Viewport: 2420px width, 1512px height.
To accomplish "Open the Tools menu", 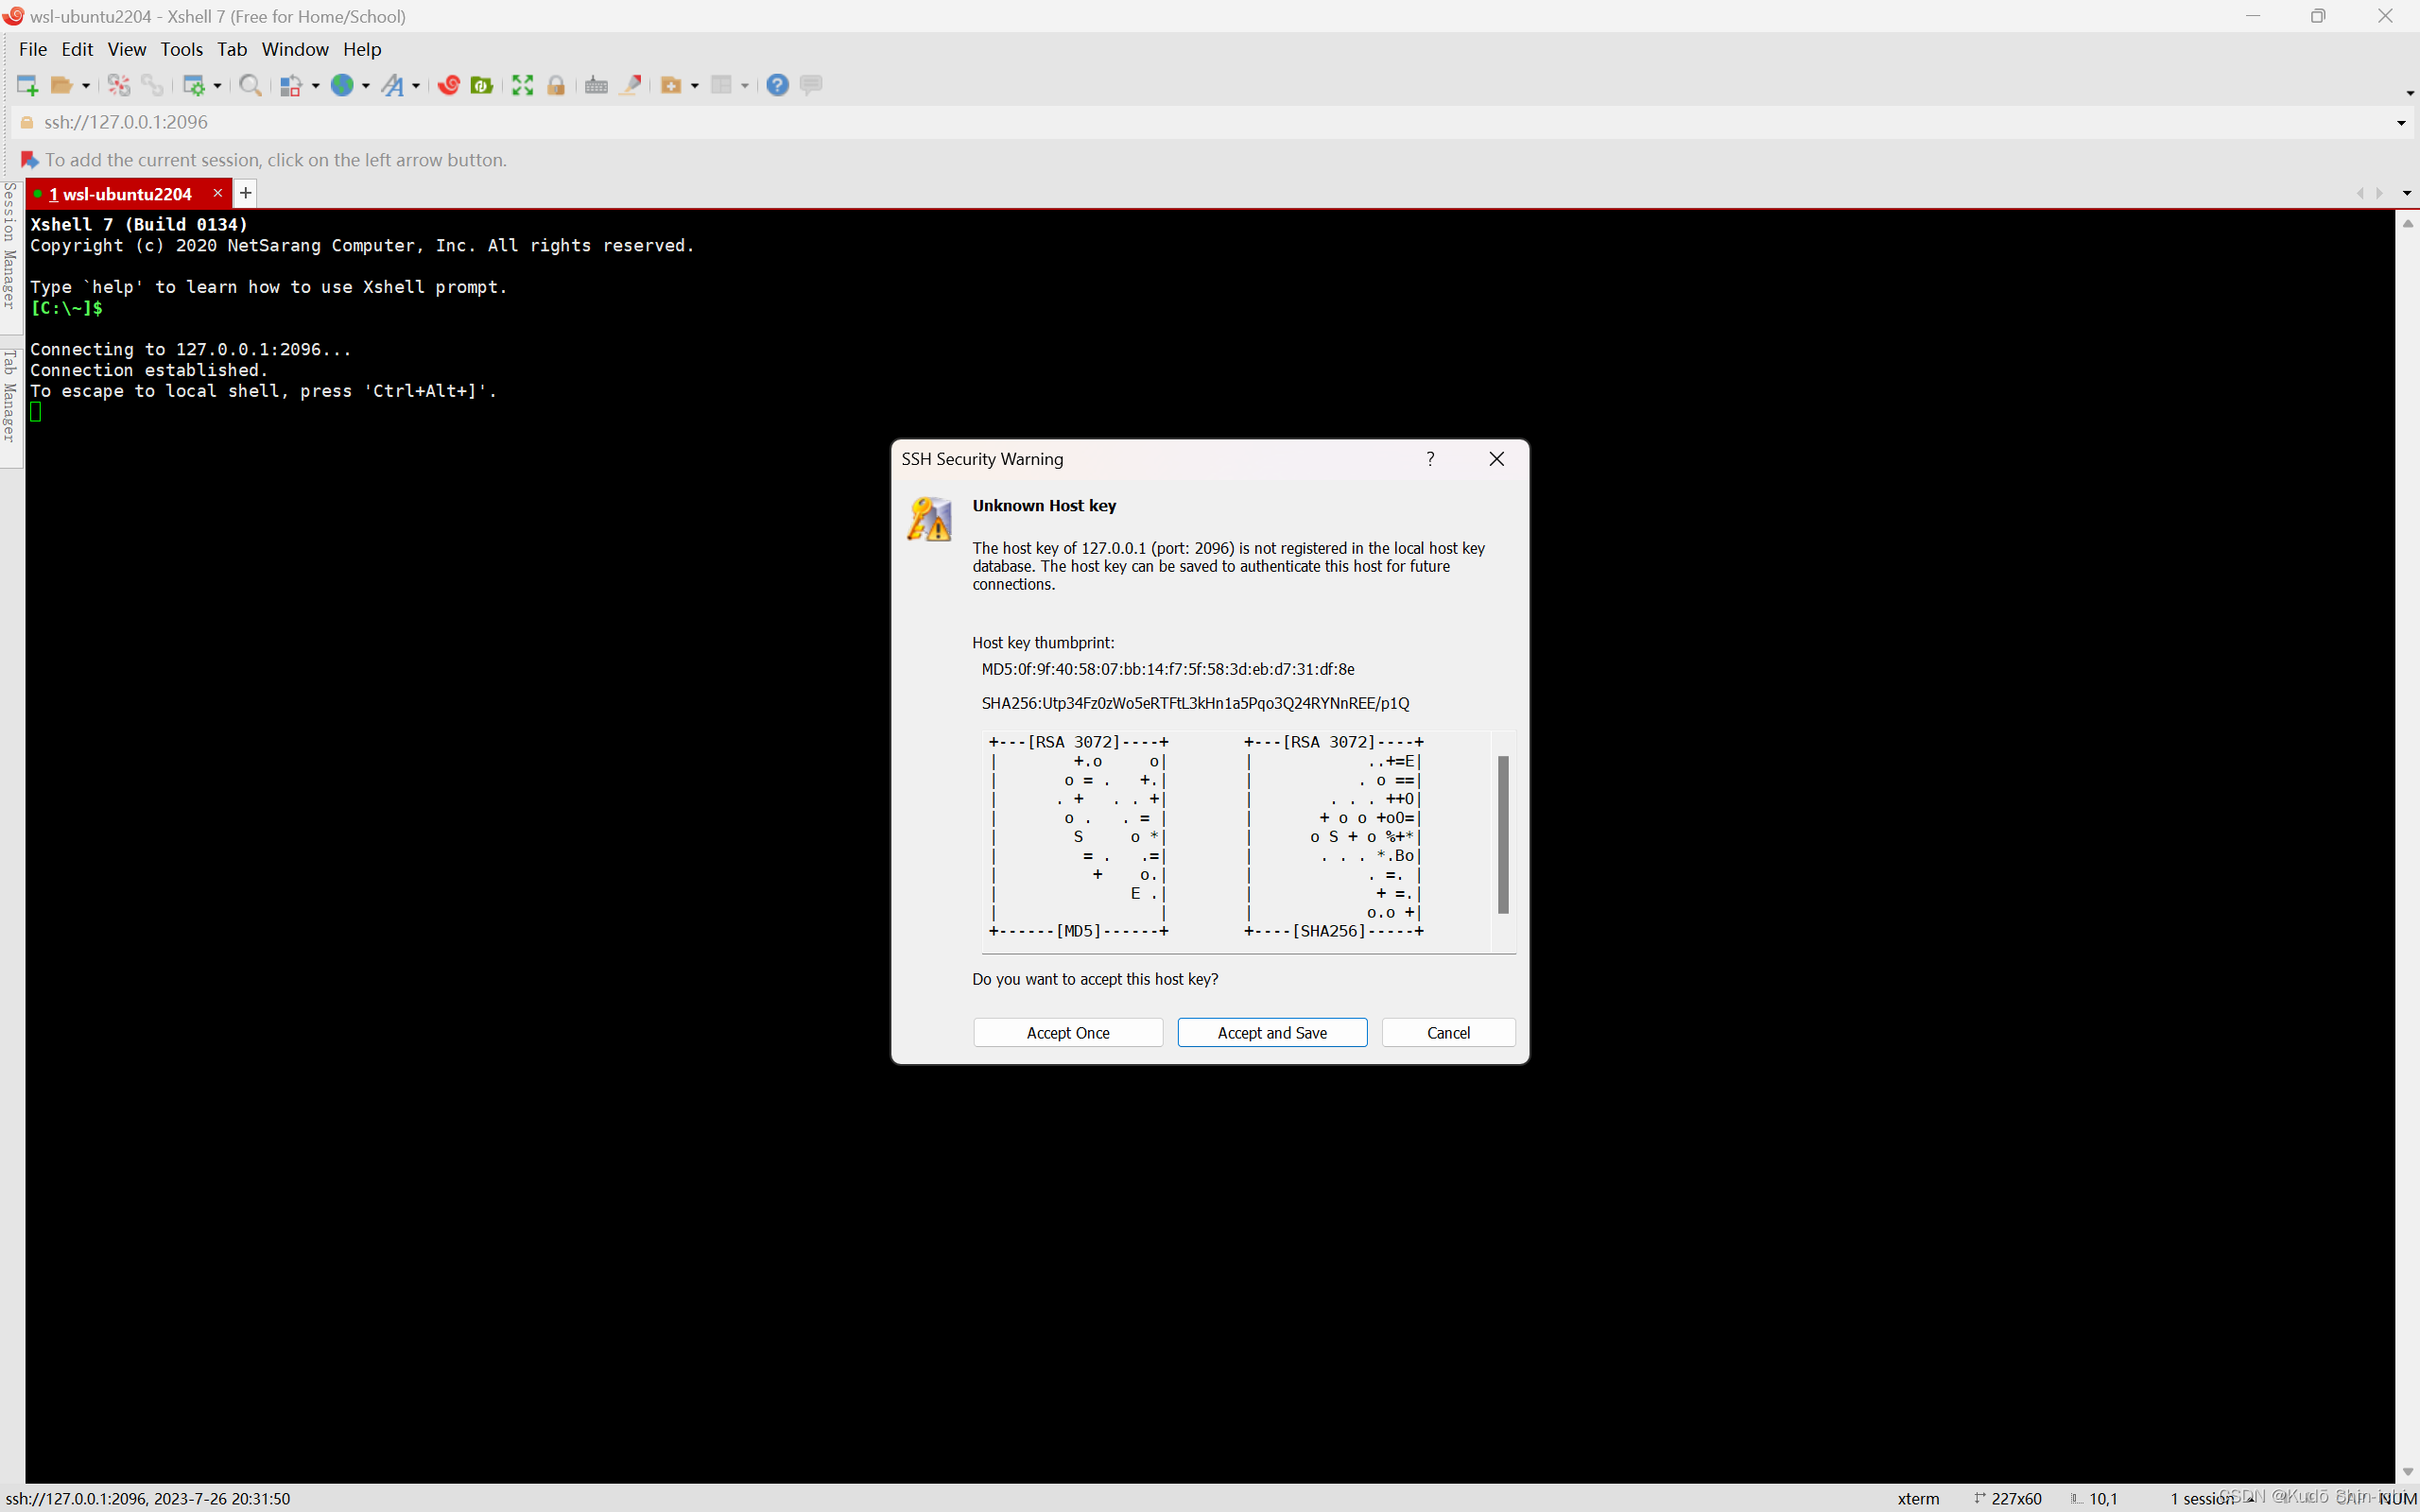I will (x=181, y=49).
